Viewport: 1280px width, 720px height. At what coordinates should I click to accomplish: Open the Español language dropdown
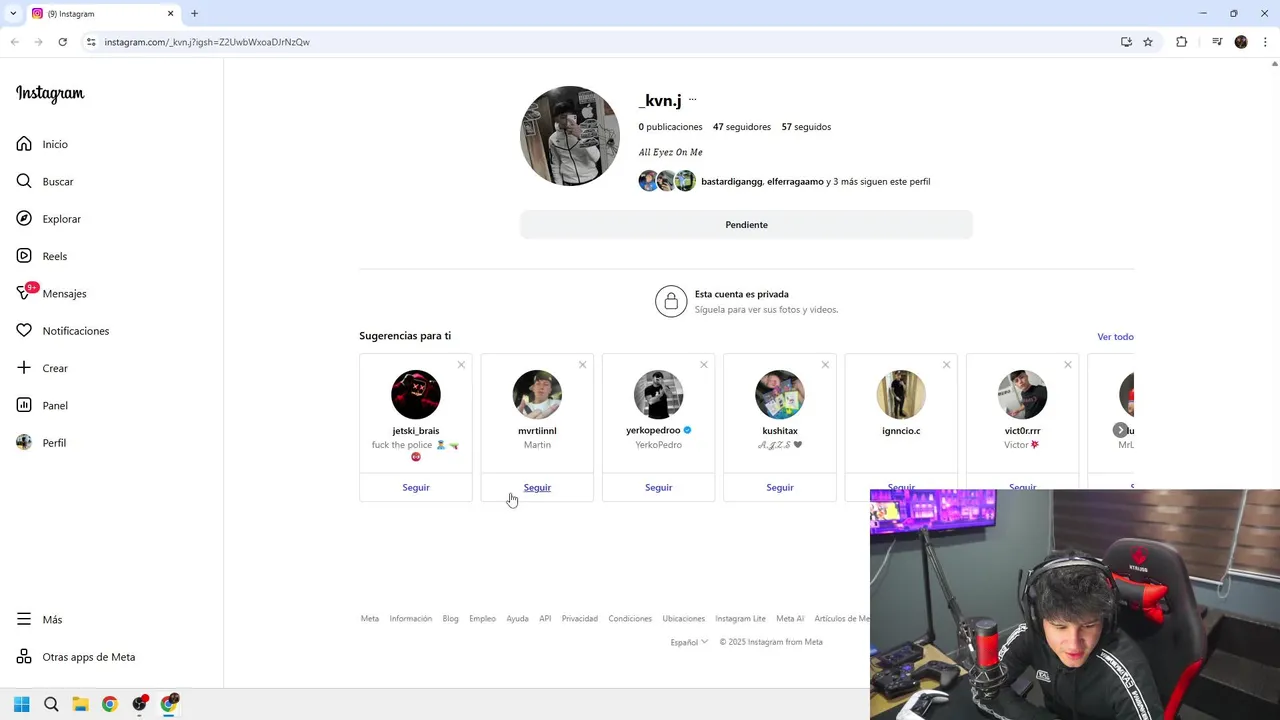pos(689,642)
